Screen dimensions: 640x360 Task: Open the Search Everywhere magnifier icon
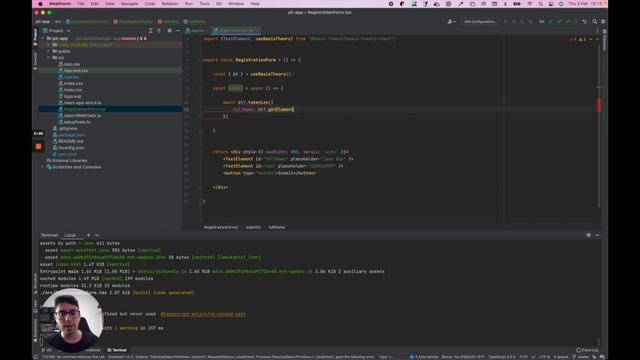tap(595, 22)
